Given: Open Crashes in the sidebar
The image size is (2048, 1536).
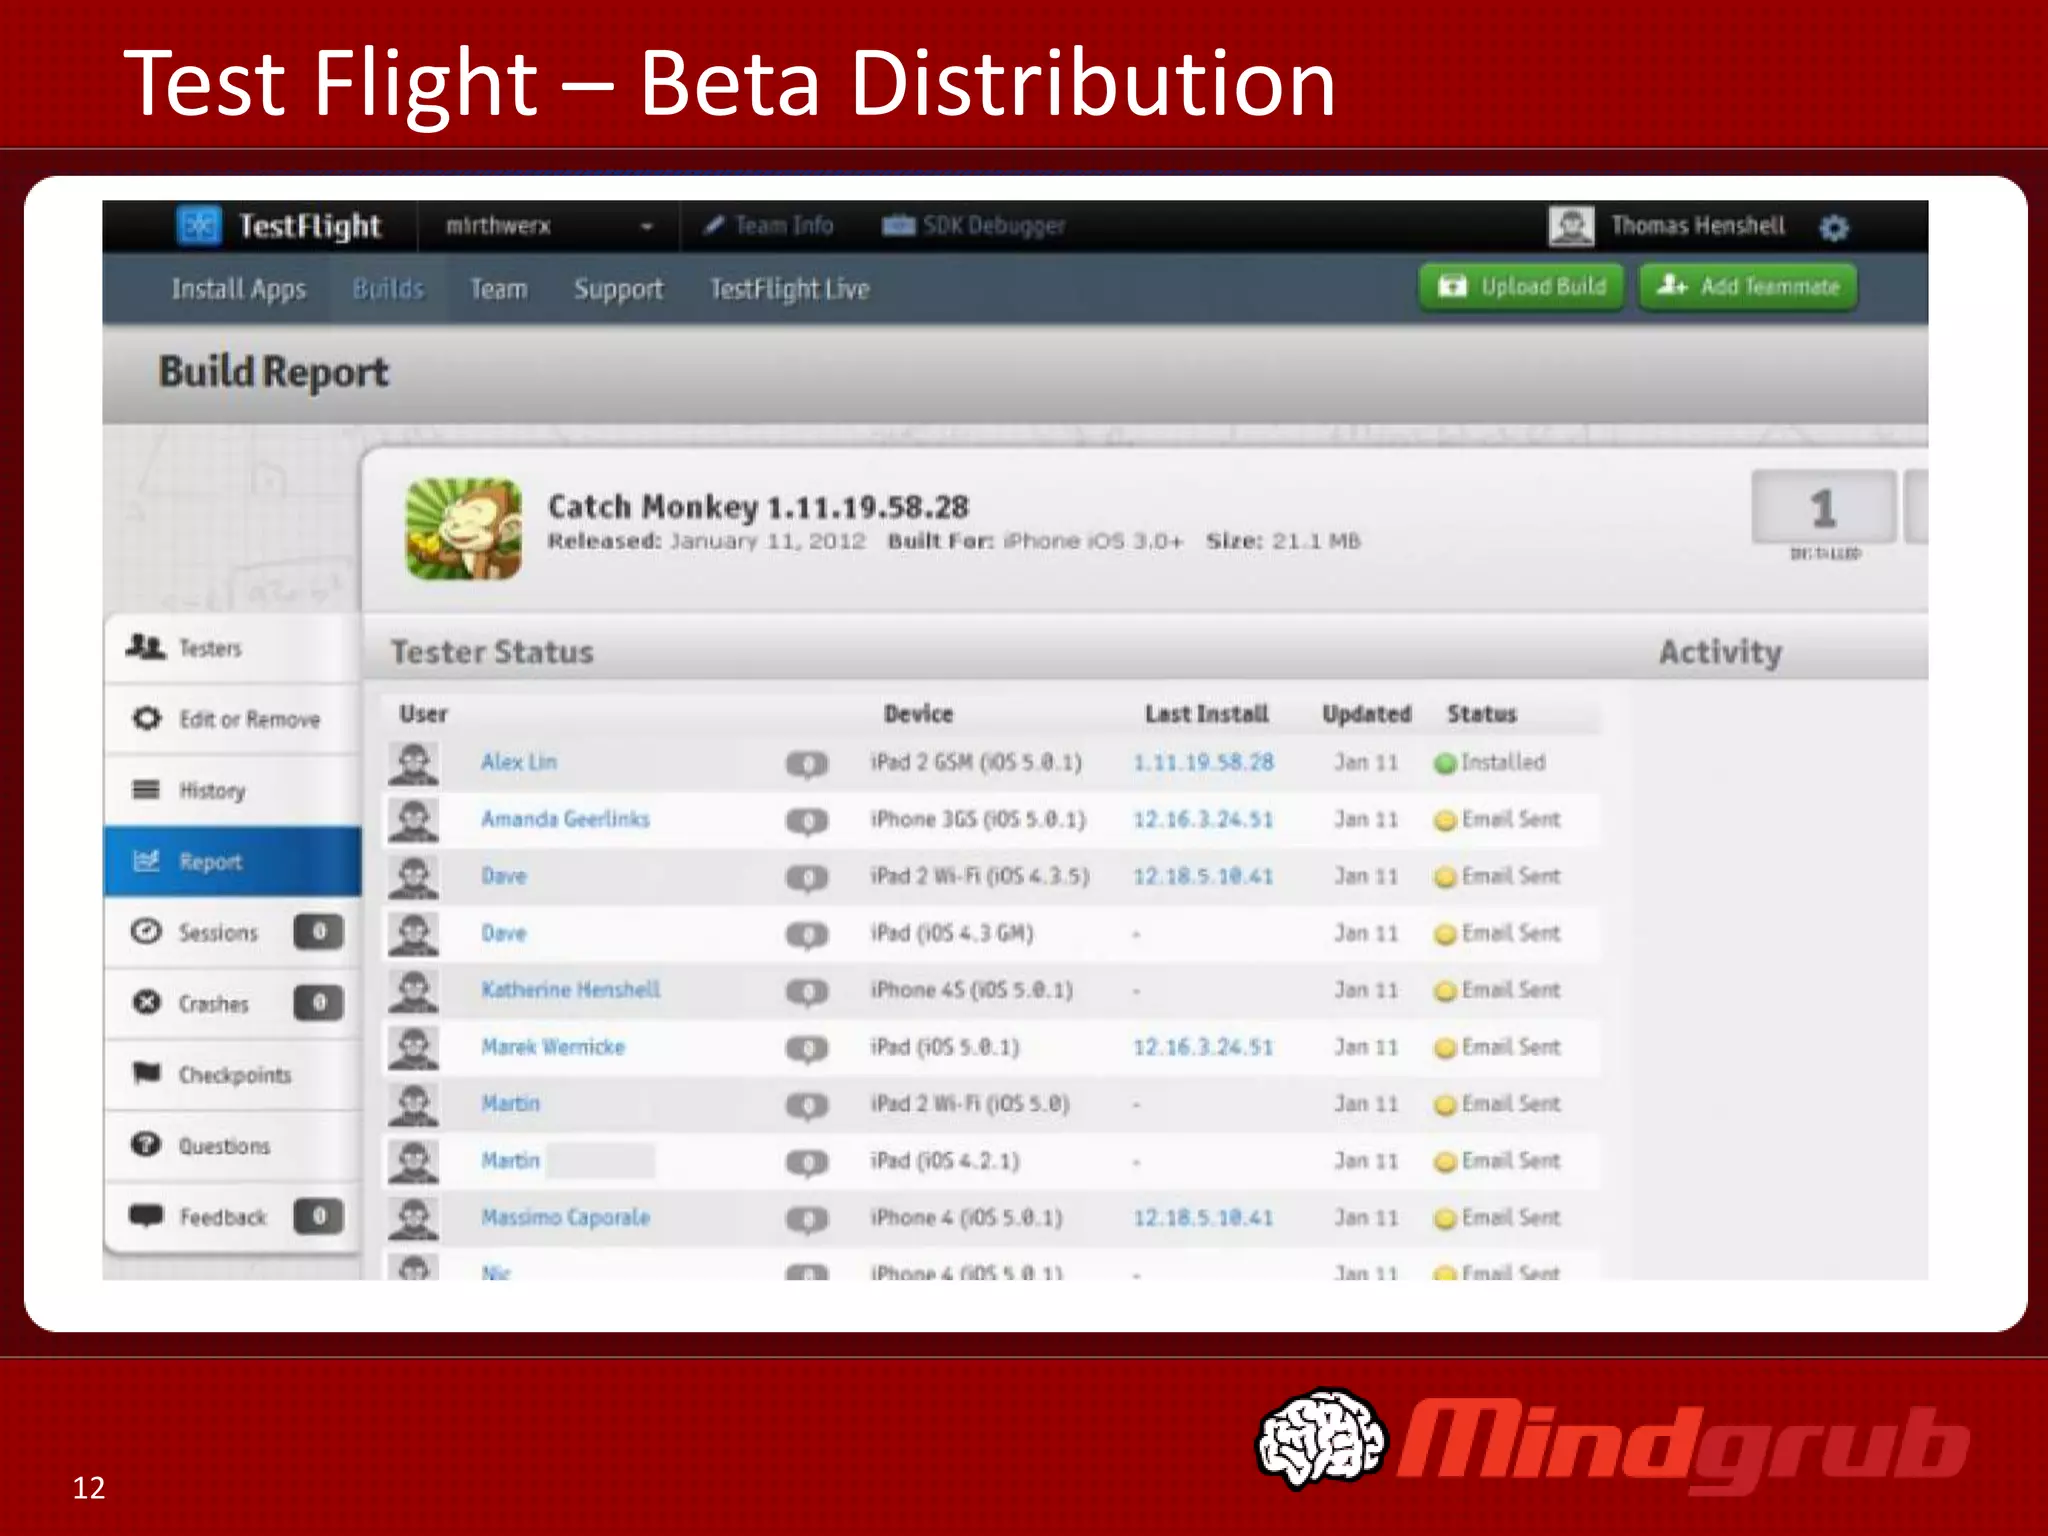Looking at the screenshot, I should pos(231,1003).
